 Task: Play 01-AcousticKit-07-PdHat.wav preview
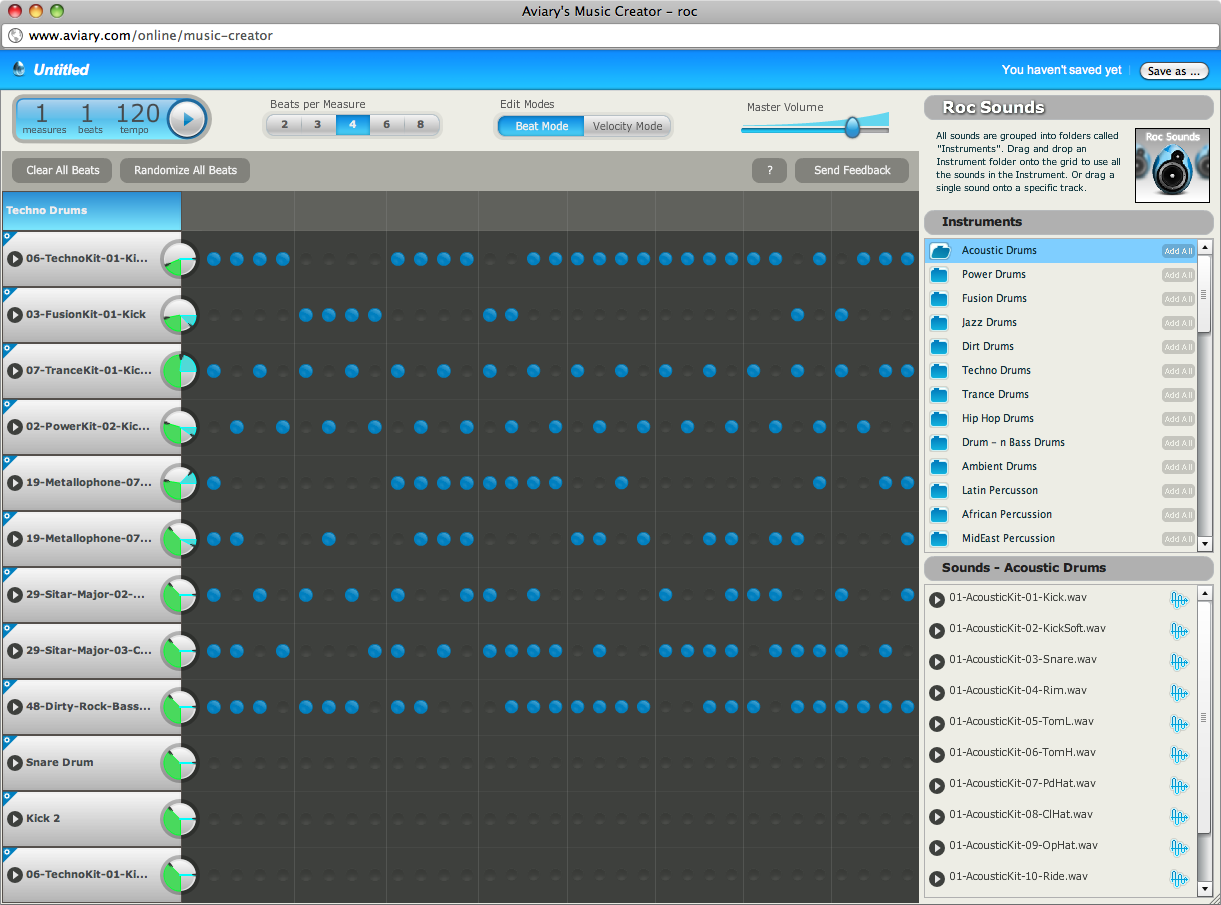pyautogui.click(x=937, y=786)
